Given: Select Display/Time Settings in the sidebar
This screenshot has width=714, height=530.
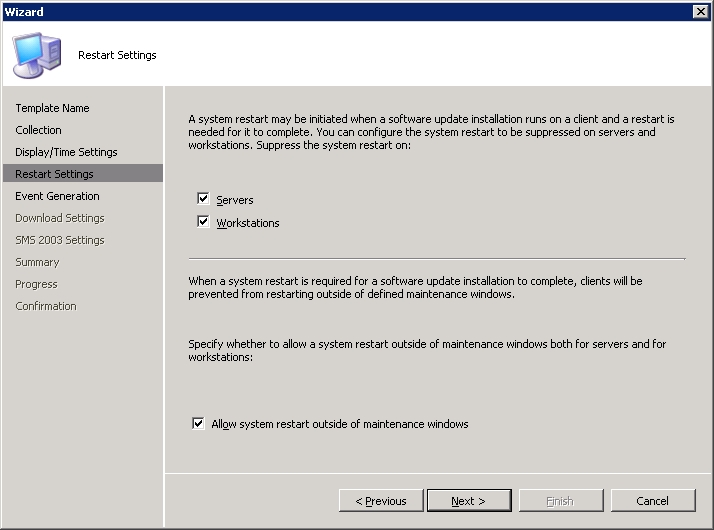Looking at the screenshot, I should click(66, 152).
